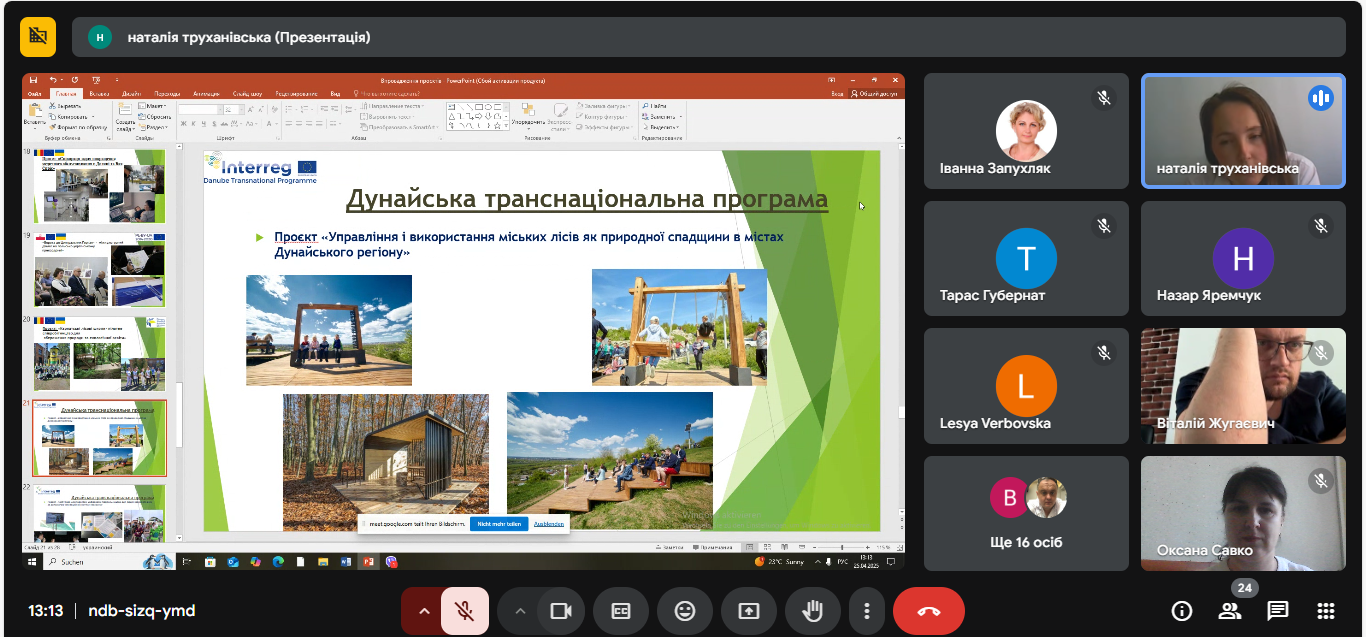Image resolution: width=1366 pixels, height=637 pixels.
Task: Click the "Ausblenden" hide link
Action: click(549, 523)
